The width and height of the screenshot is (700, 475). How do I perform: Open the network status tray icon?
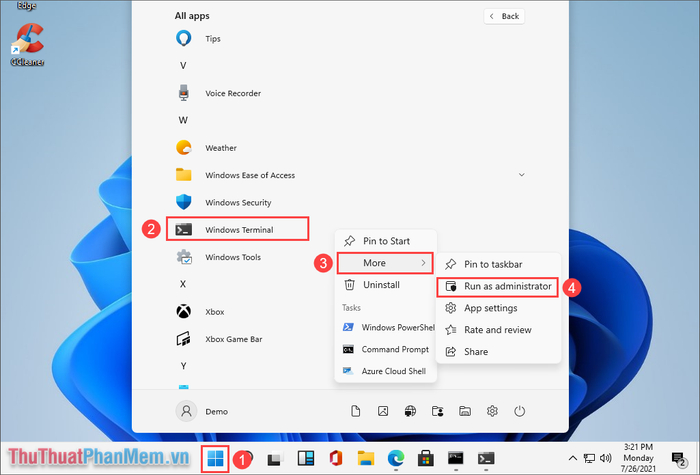589,458
